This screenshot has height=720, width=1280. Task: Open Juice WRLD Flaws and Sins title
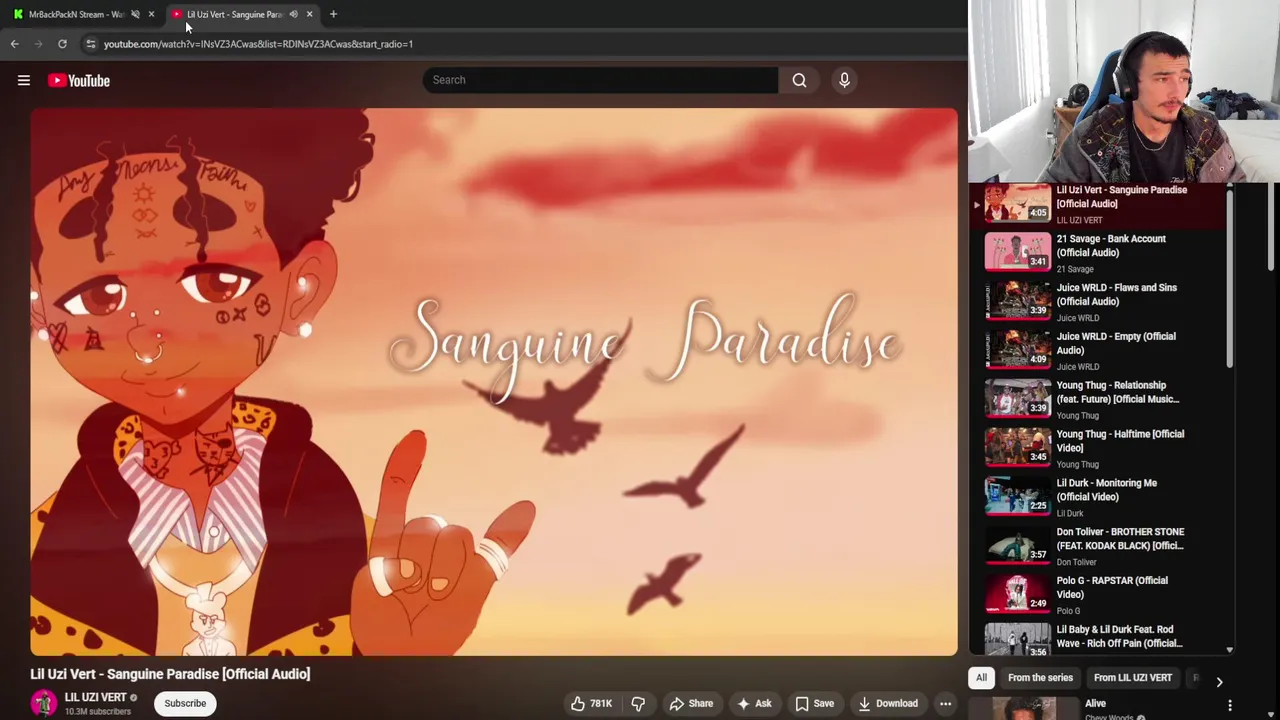tap(1116, 294)
